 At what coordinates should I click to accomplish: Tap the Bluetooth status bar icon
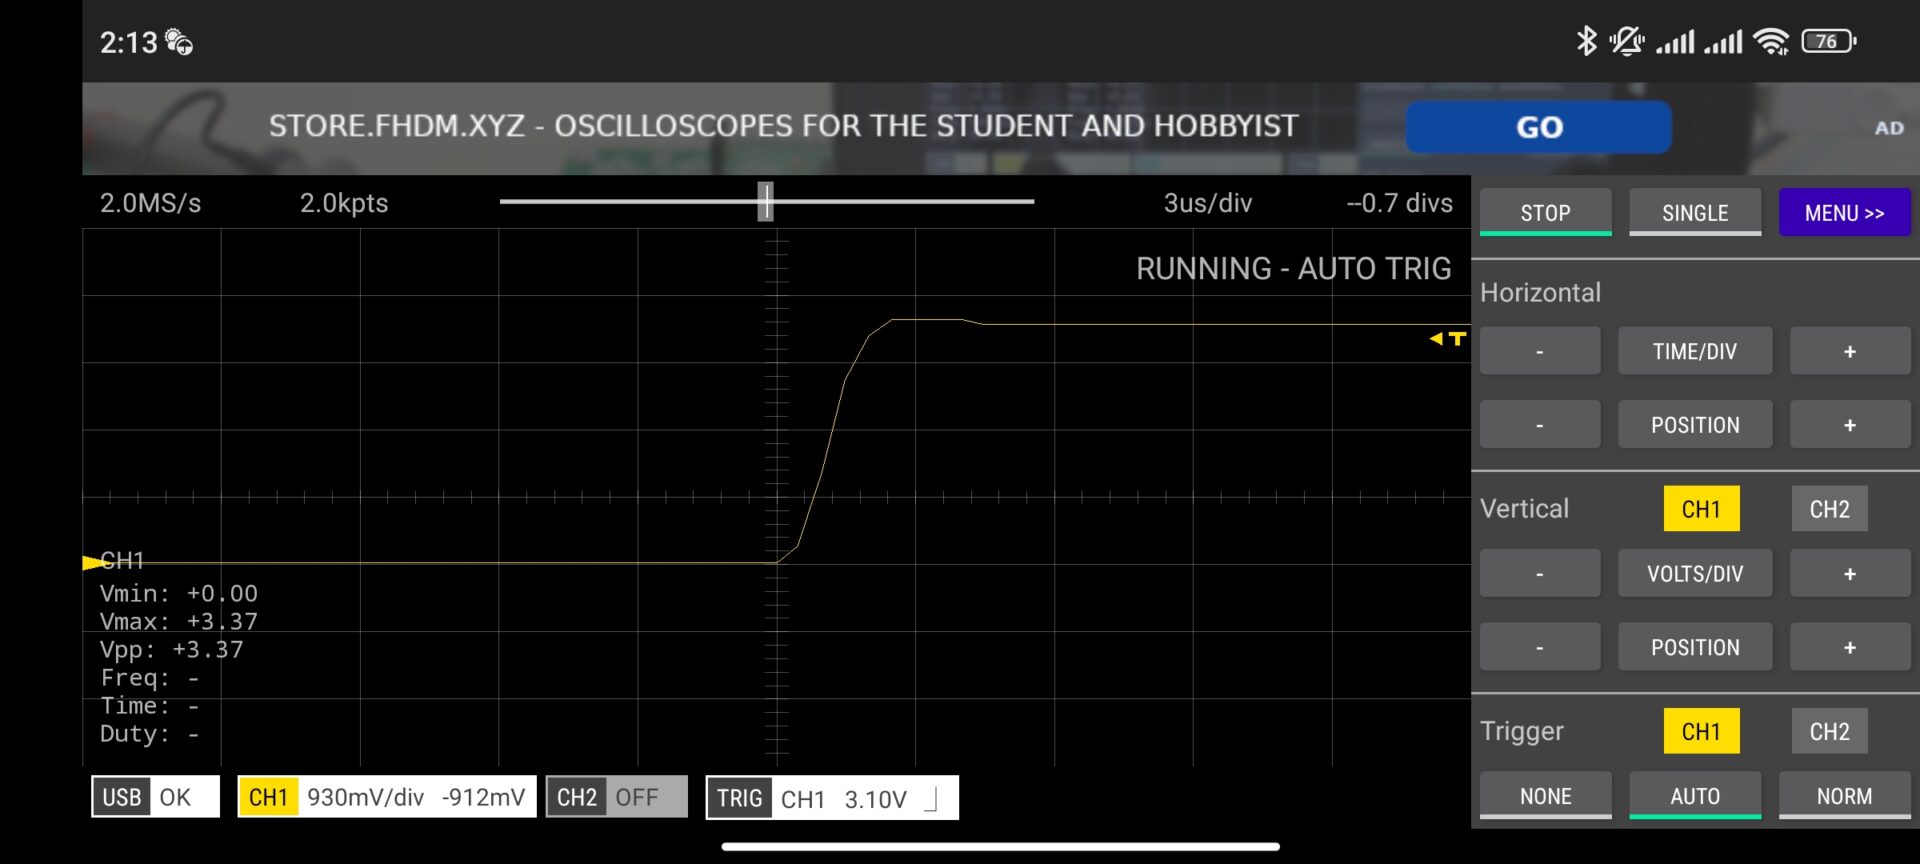[1586, 41]
